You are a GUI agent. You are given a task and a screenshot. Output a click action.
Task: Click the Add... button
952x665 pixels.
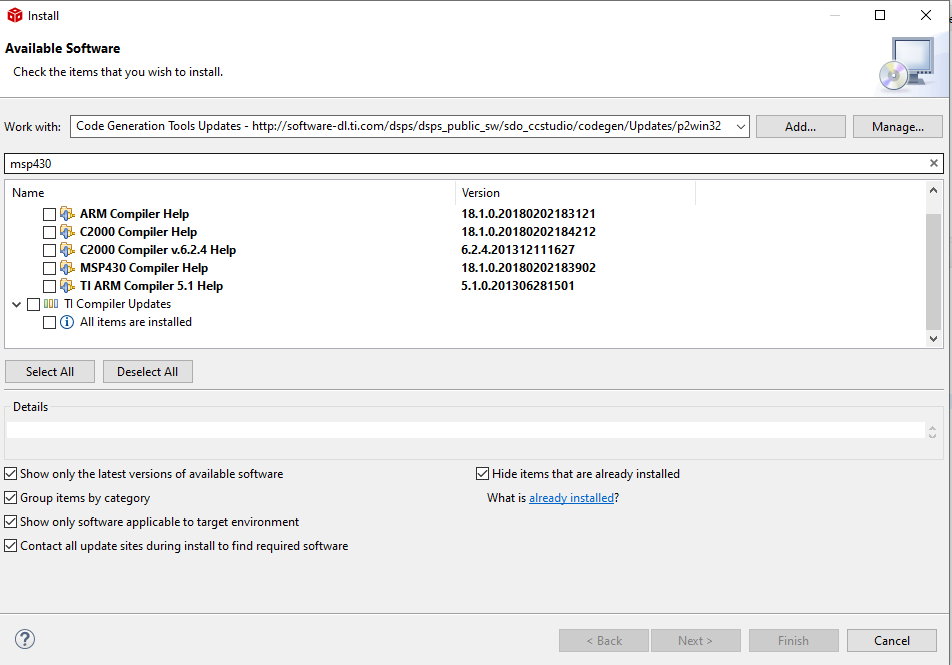coord(800,126)
